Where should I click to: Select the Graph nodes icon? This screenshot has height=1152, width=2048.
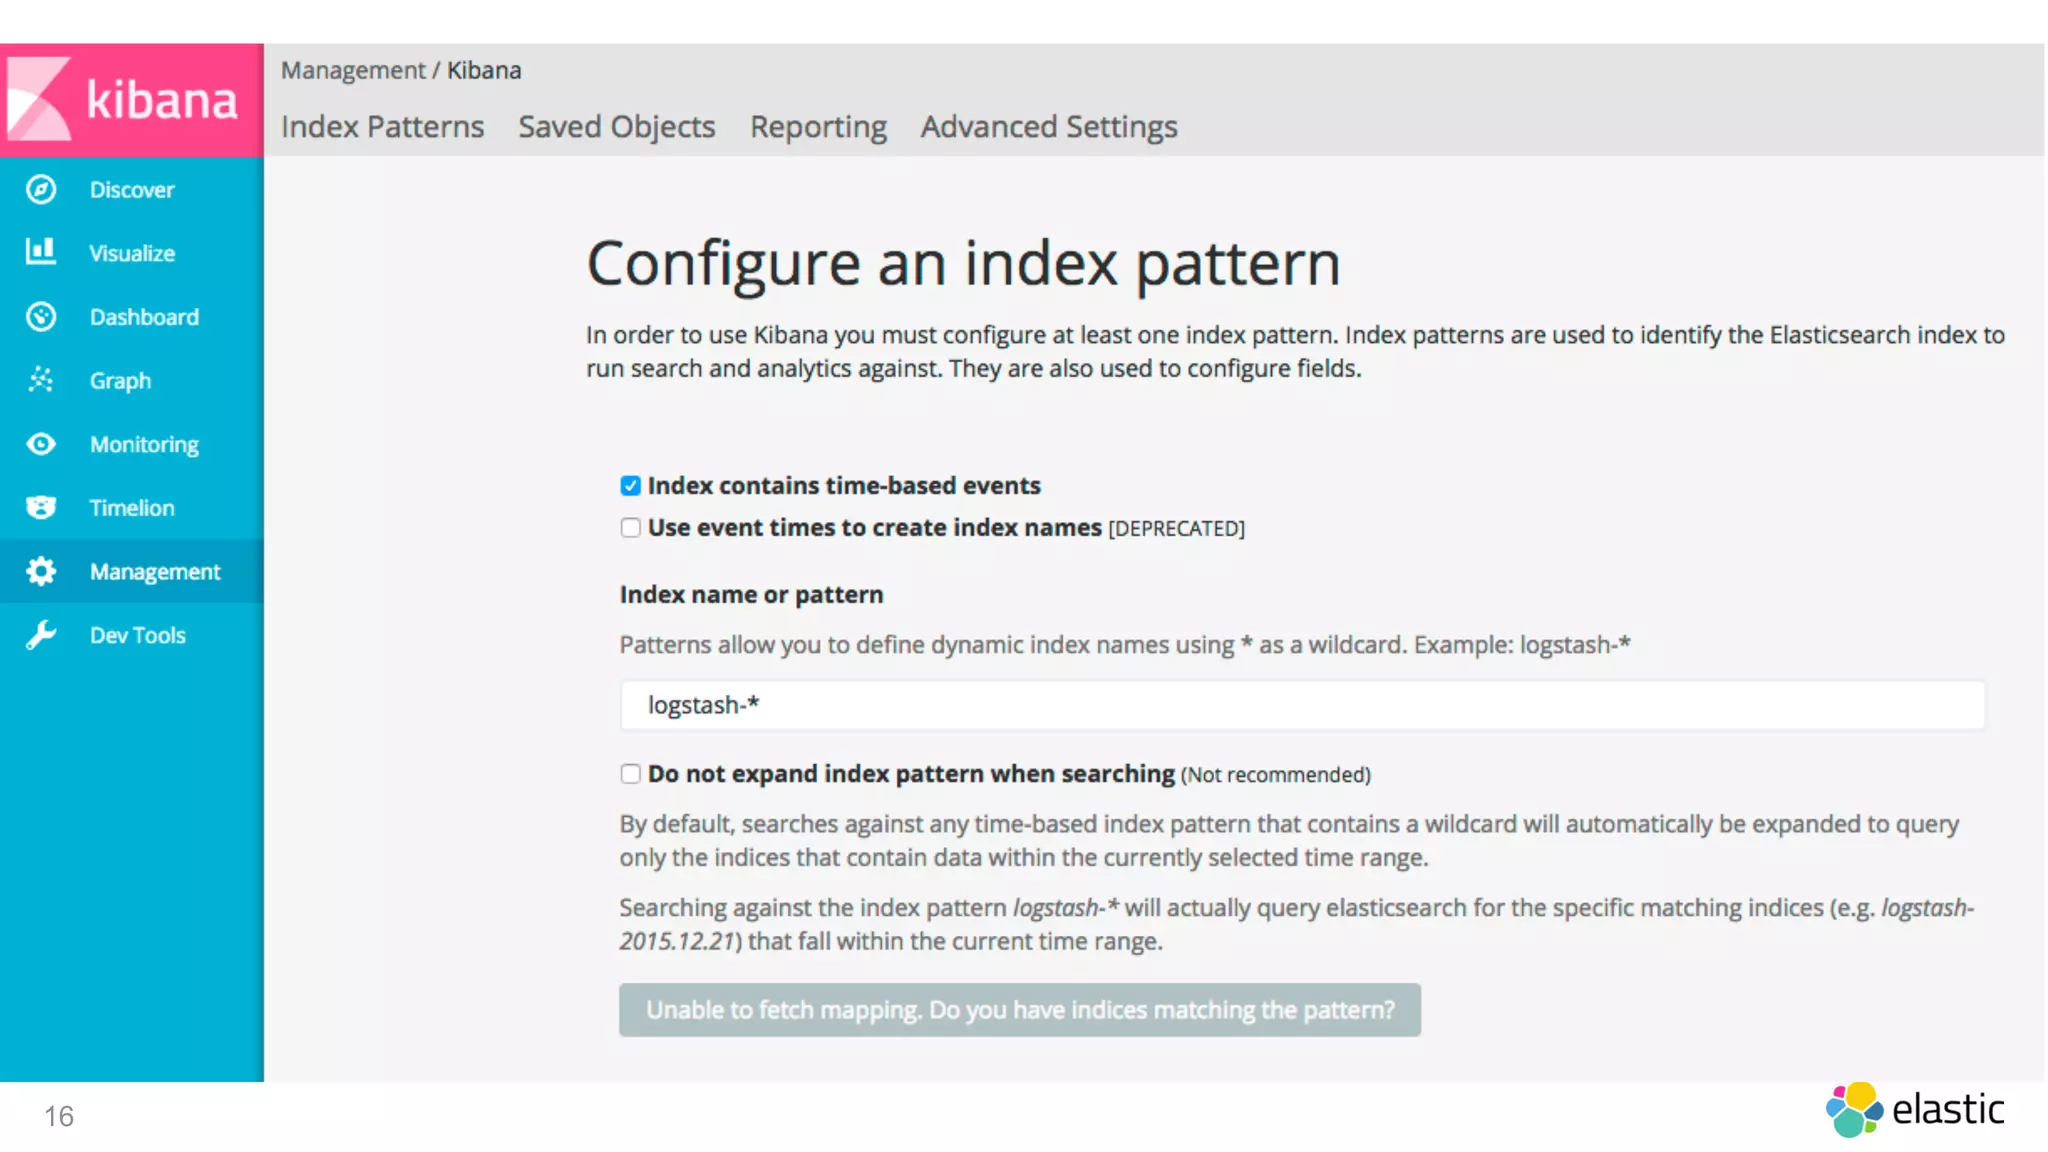point(41,380)
